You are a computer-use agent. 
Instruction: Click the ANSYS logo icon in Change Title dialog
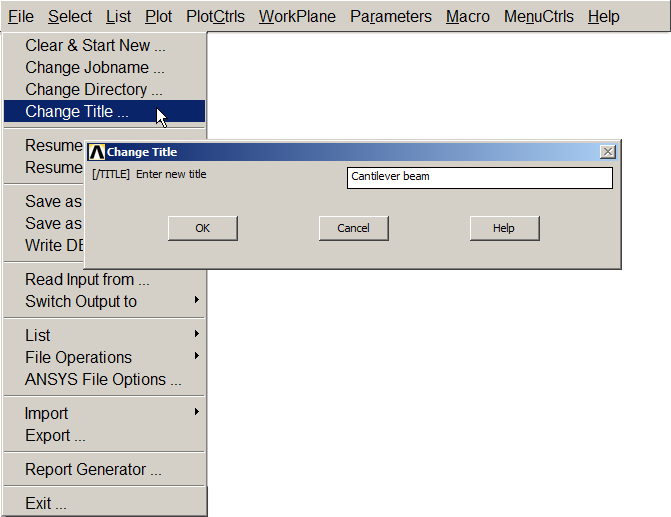click(x=97, y=152)
